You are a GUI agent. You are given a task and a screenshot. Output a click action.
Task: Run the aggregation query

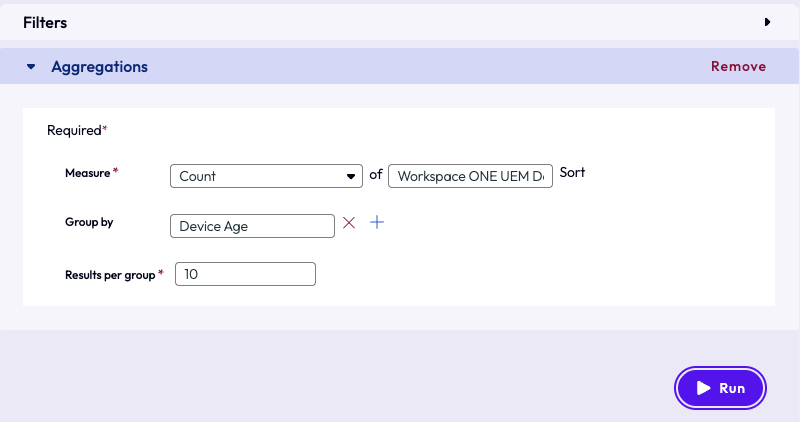tap(720, 388)
